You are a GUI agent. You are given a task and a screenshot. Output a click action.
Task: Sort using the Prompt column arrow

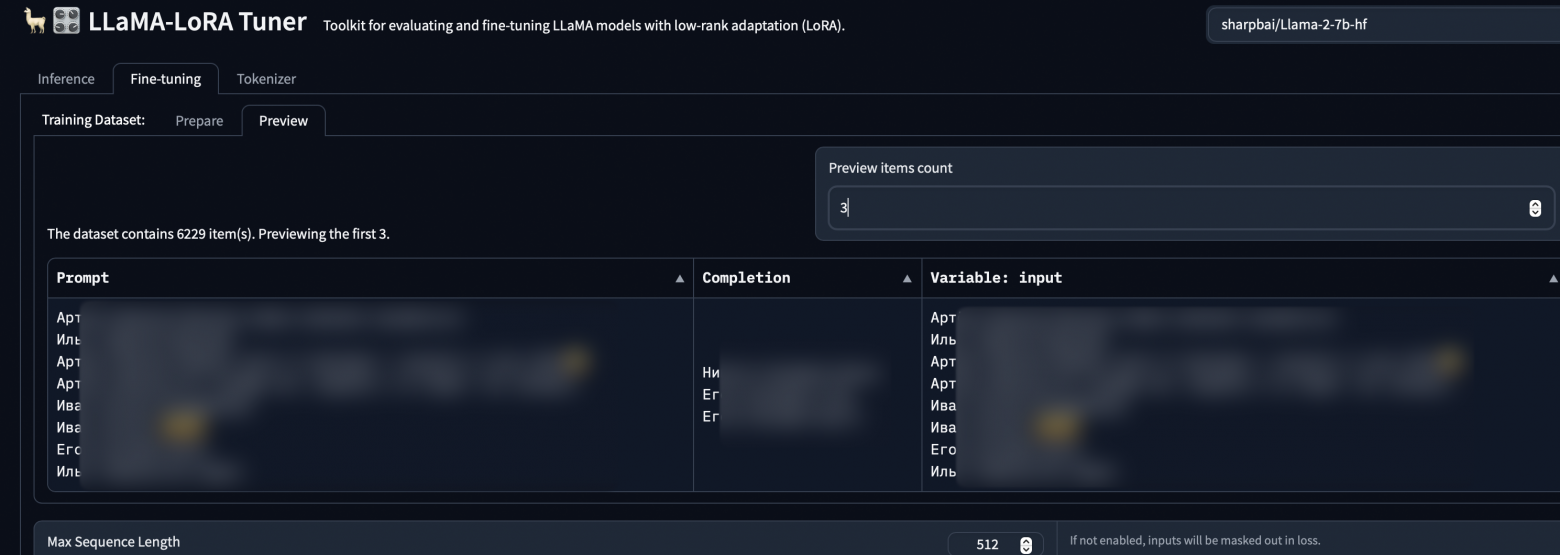680,279
